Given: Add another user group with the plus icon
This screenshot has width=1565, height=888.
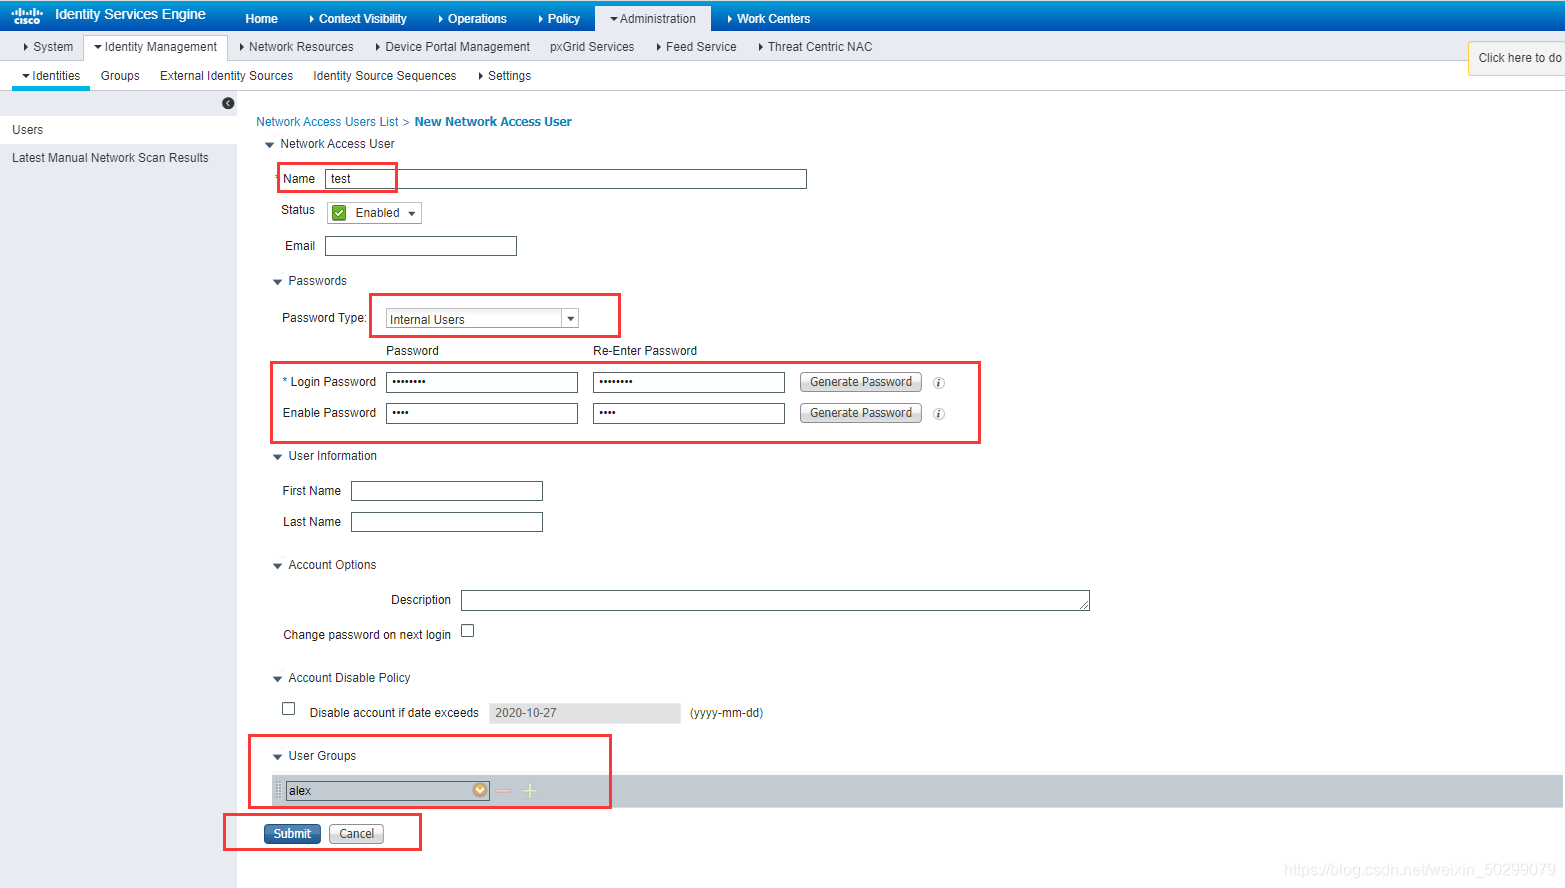Looking at the screenshot, I should point(529,790).
